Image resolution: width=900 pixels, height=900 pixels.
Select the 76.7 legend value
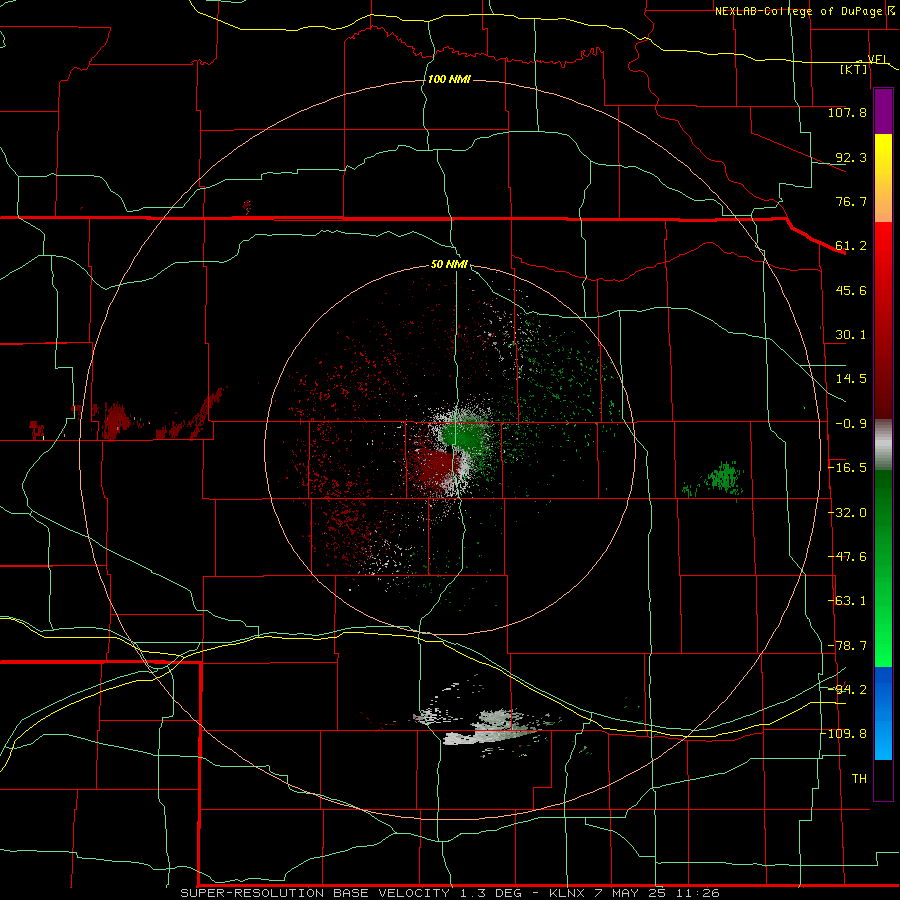pyautogui.click(x=851, y=201)
